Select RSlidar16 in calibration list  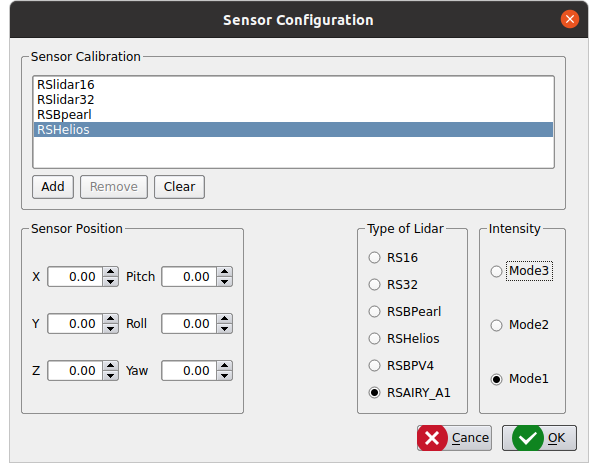point(293,85)
